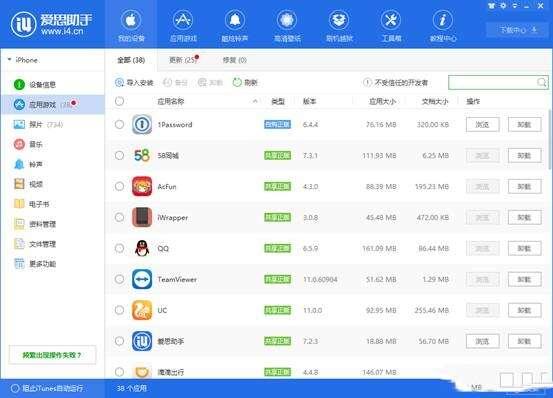Select the Aisi Assistant row radio button
This screenshot has height=398, width=553.
pyautogui.click(x=119, y=341)
